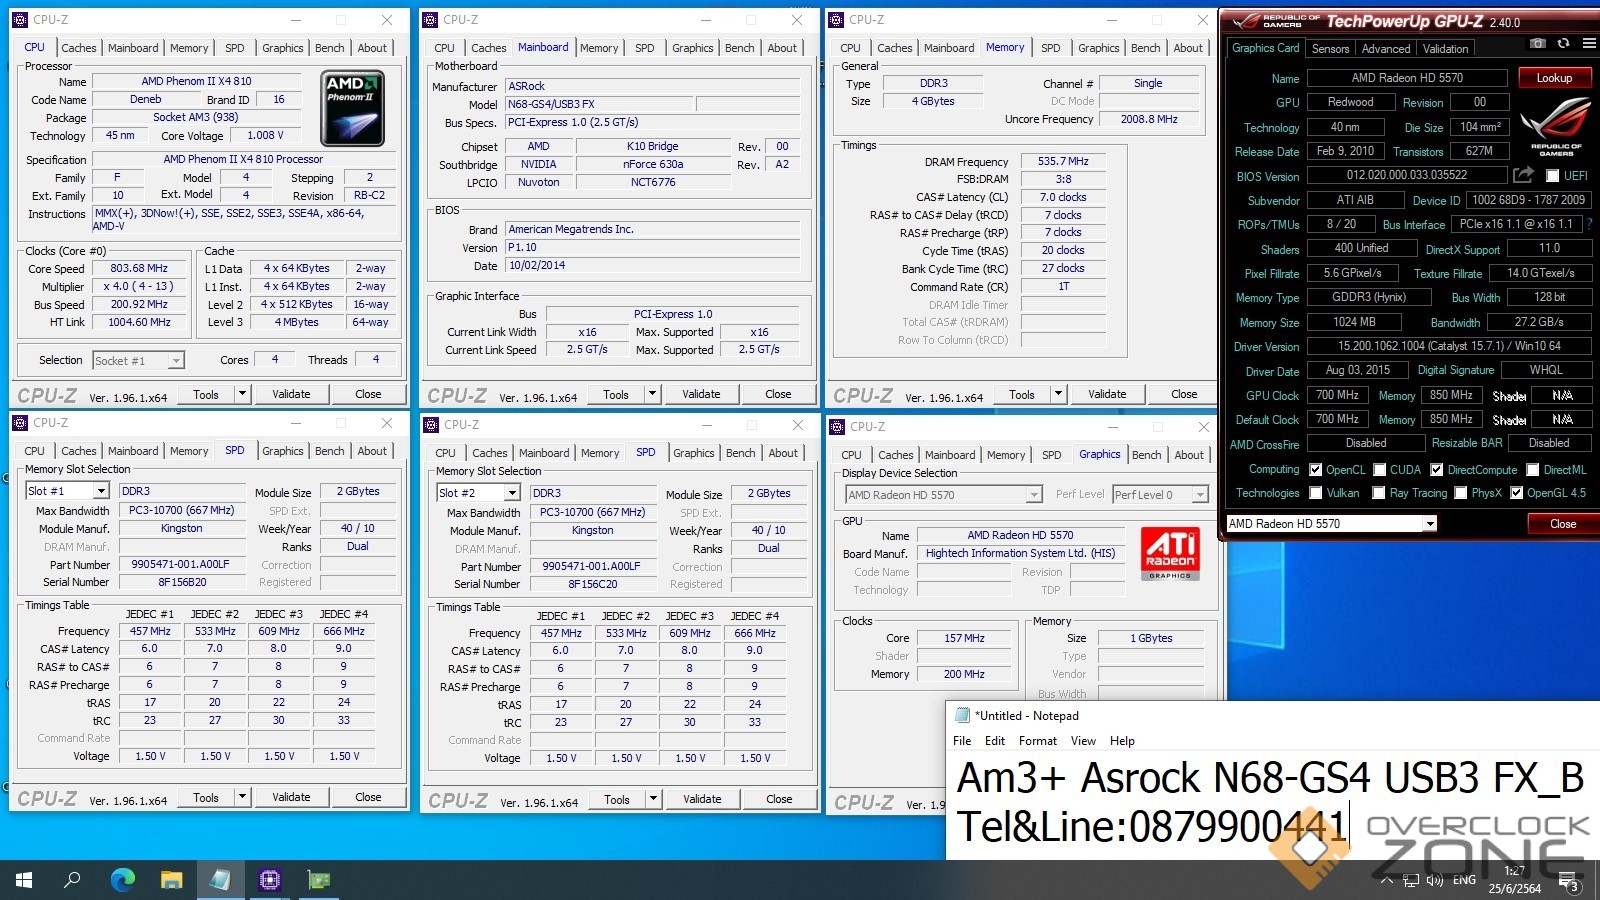Open the Slot #1 memory slot dropdown
Screen dimensions: 1600x900
click(x=101, y=491)
